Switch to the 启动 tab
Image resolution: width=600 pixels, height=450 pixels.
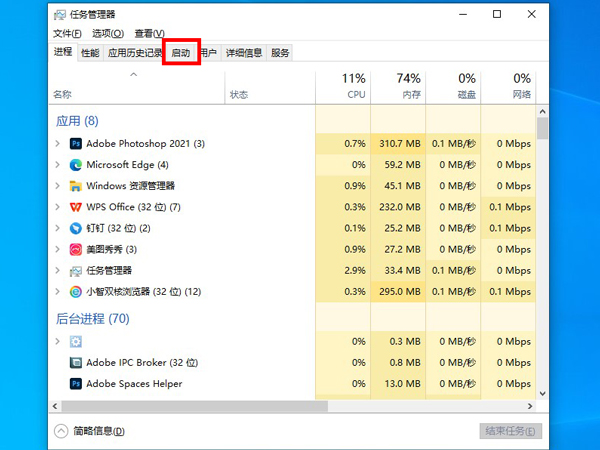click(x=181, y=53)
